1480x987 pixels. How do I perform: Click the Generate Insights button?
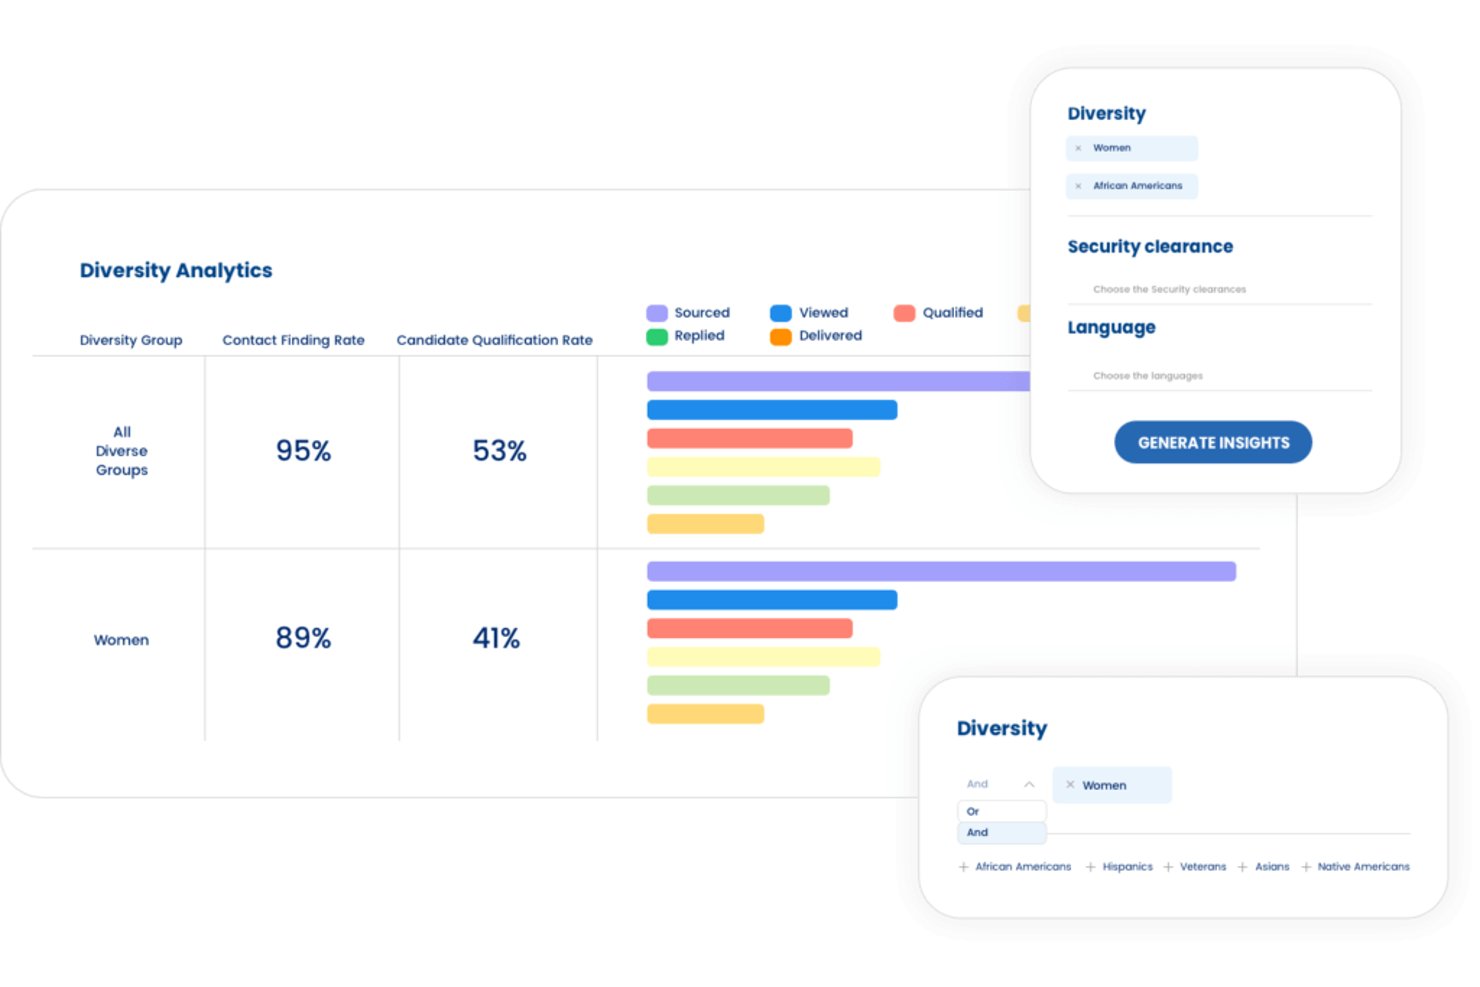pos(1213,442)
